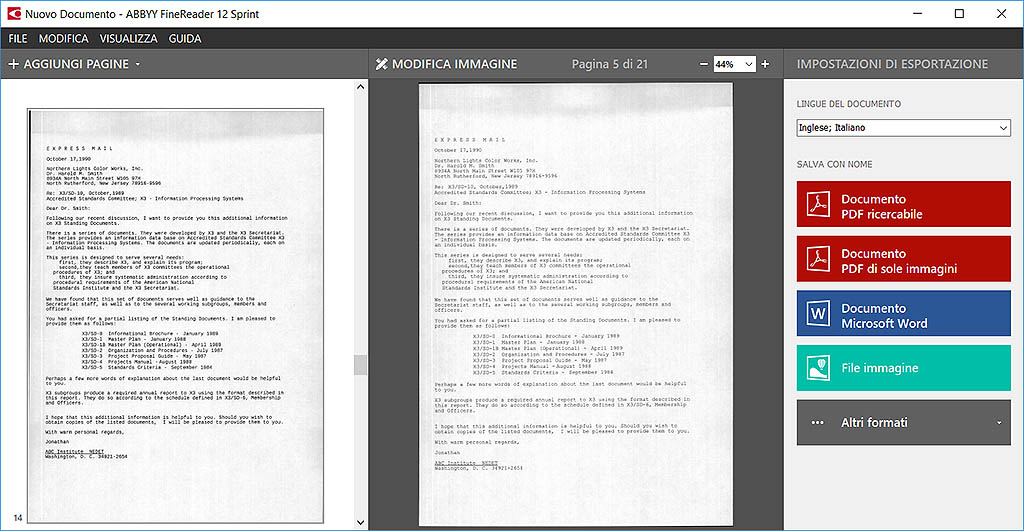Open the VISUALIZZA menu
1024x531 pixels.
(128, 38)
